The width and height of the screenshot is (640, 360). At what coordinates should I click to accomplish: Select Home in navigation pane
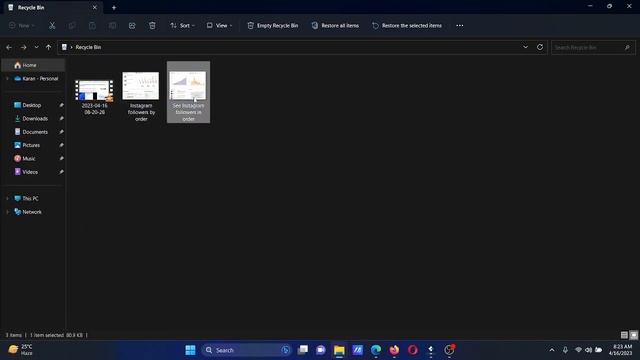point(33,65)
